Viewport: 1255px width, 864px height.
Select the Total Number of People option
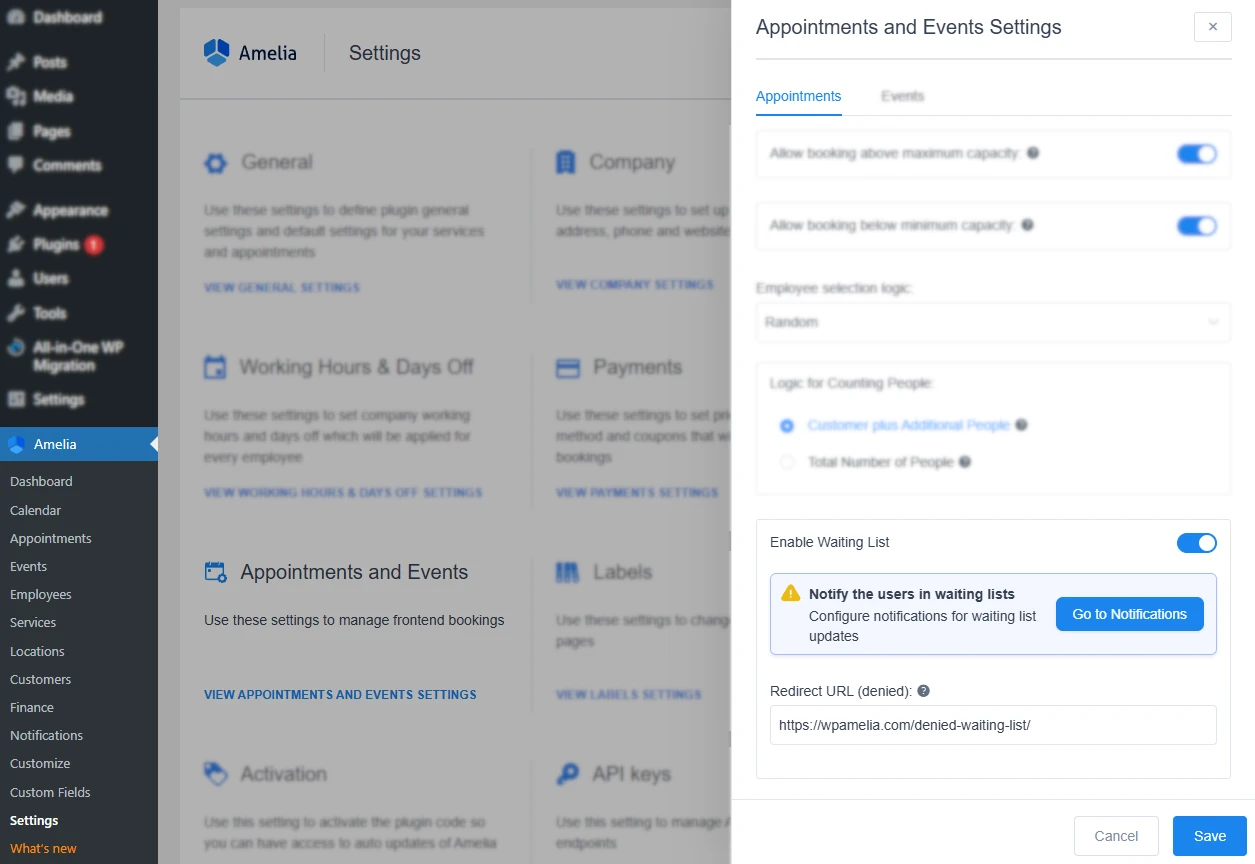point(787,462)
